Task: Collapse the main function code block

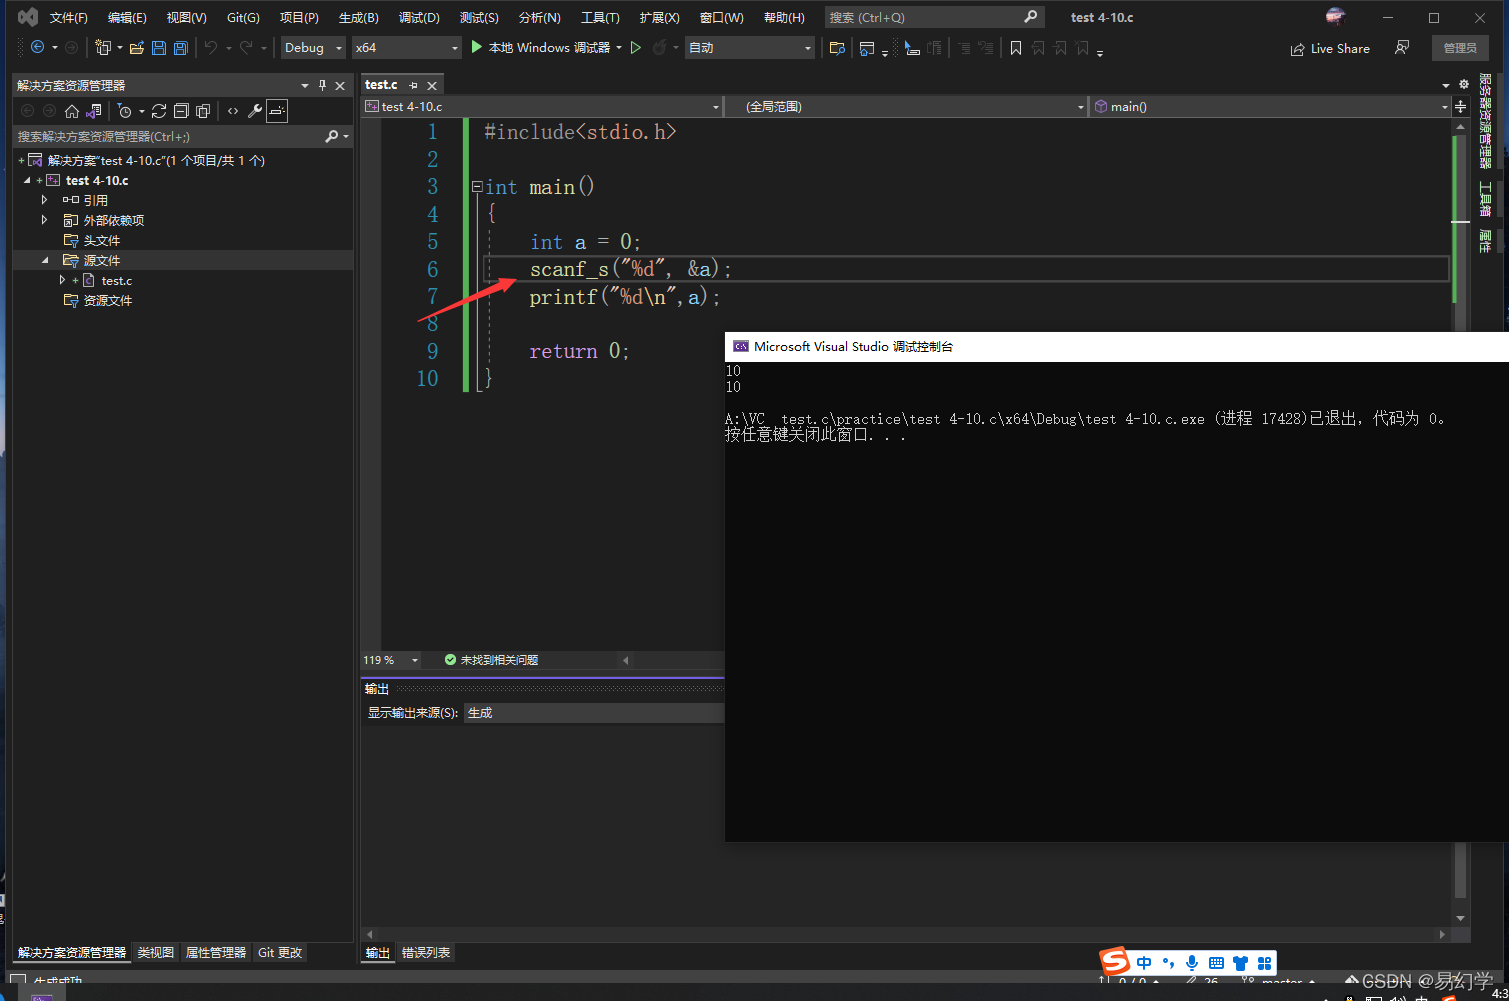Action: point(477,187)
